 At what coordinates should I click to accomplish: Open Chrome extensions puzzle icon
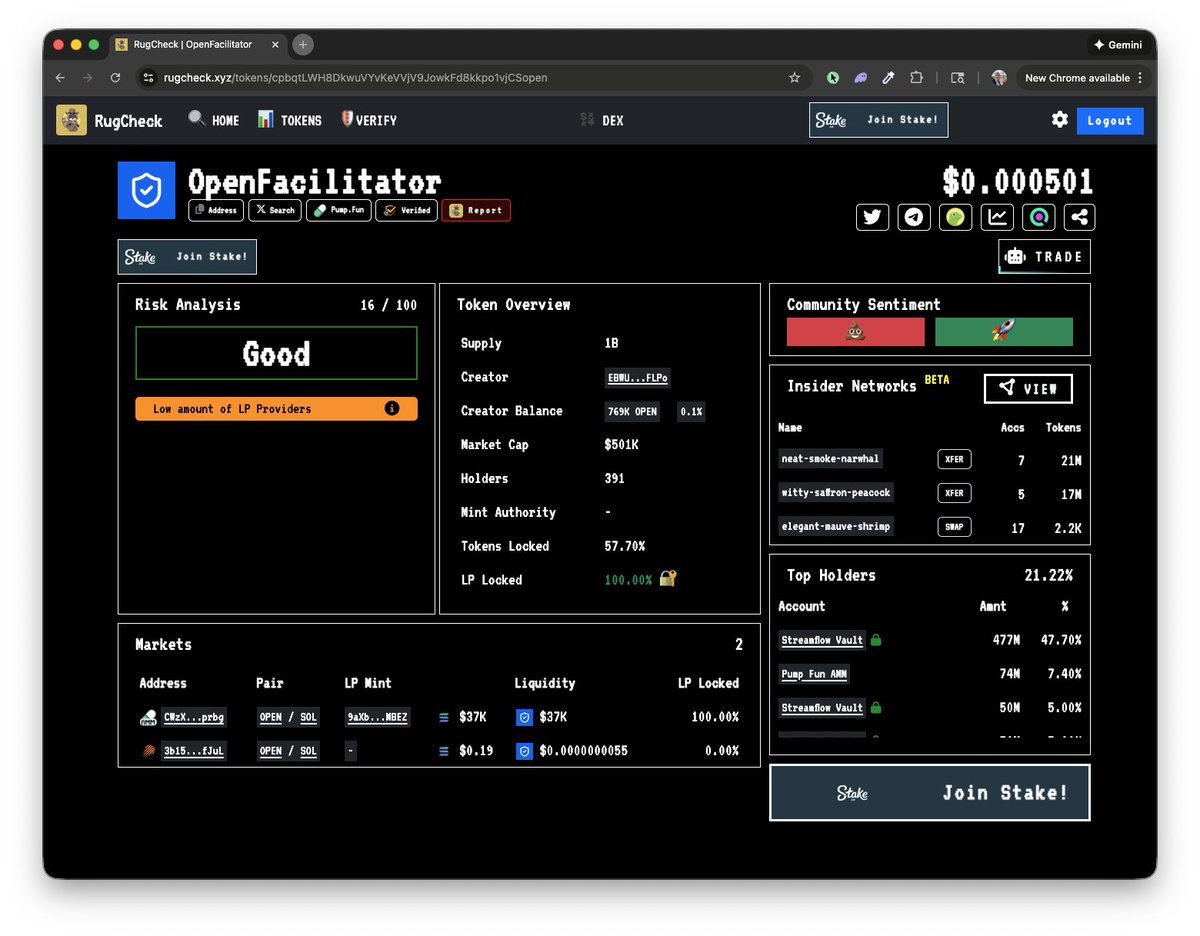[916, 77]
